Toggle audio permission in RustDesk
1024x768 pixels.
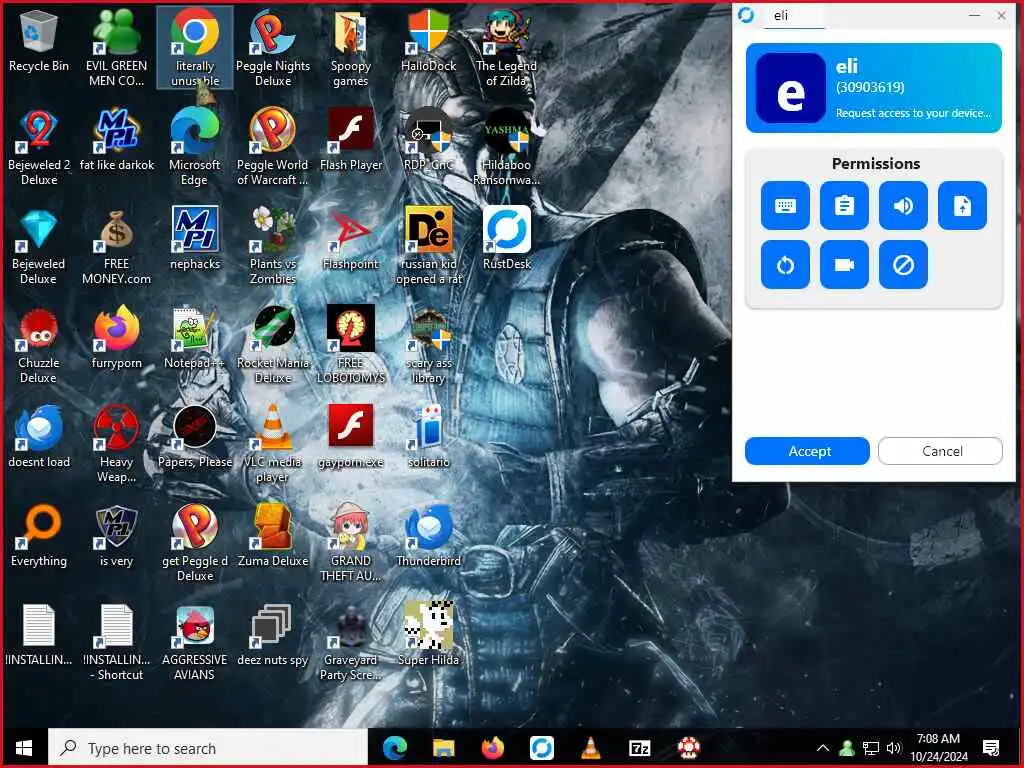point(903,206)
